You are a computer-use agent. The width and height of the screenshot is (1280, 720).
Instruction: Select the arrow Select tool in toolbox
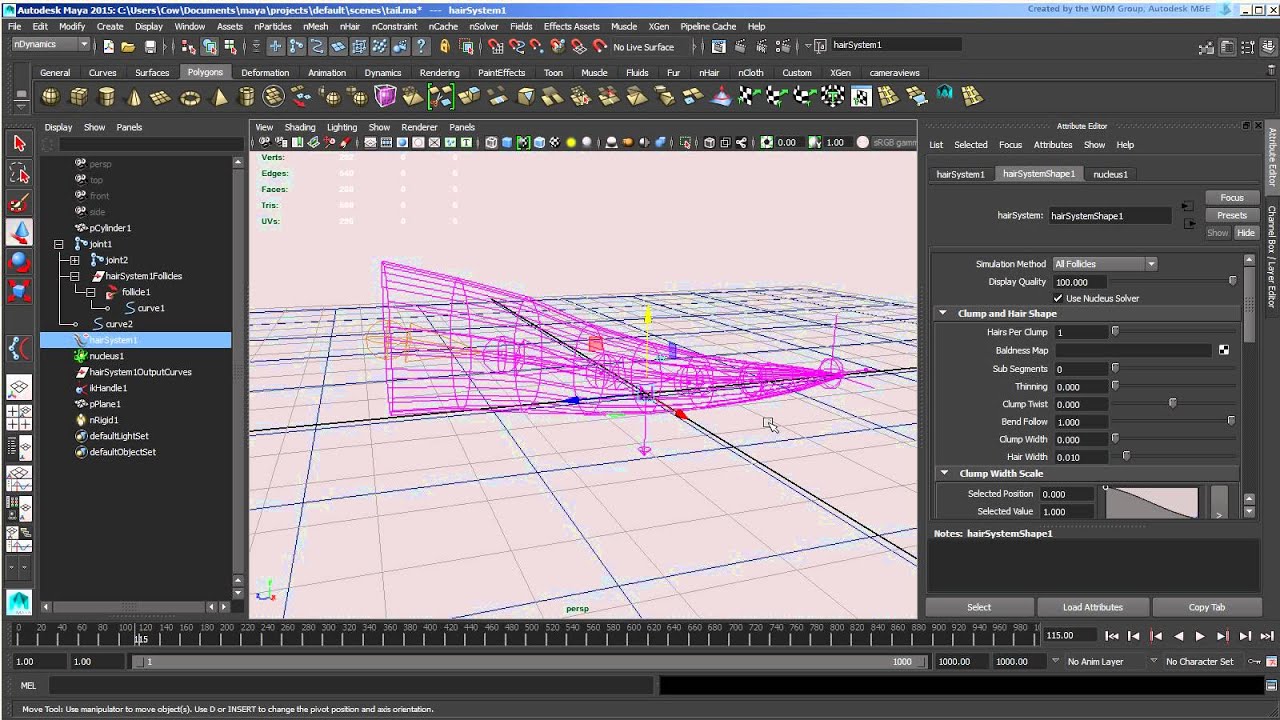tap(19, 144)
